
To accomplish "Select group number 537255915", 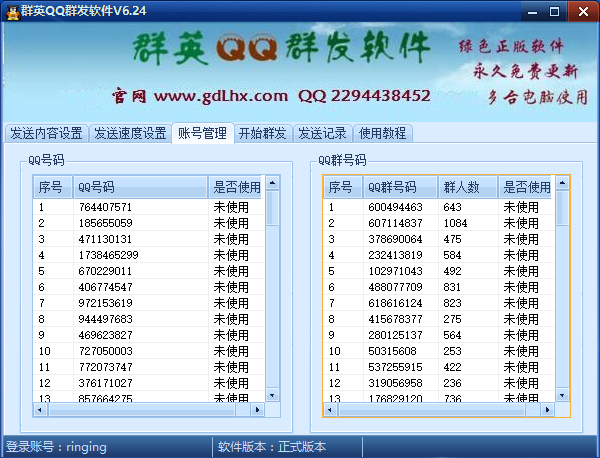I will [395, 367].
